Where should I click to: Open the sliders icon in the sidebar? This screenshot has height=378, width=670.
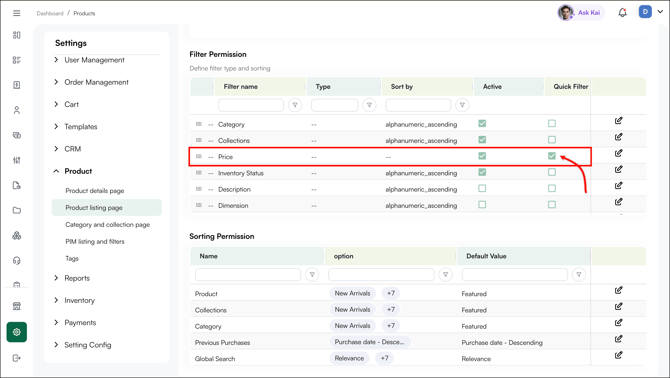tap(17, 160)
